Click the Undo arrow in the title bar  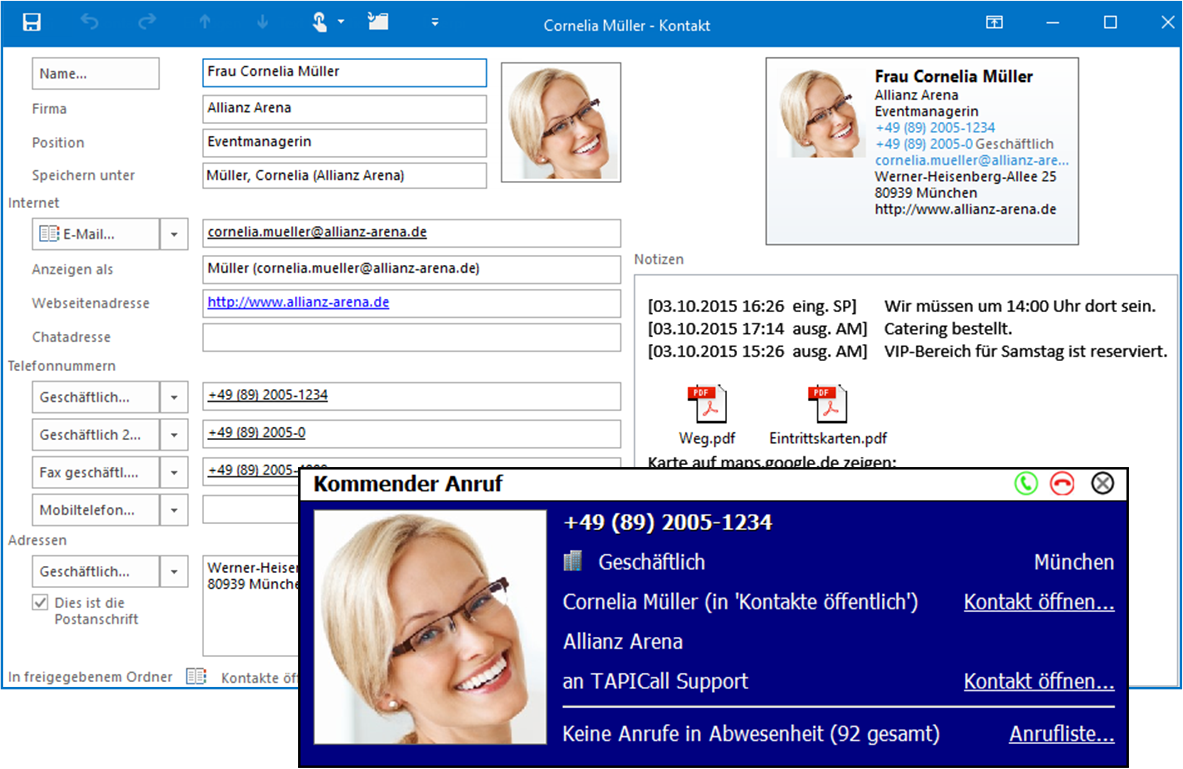coord(90,22)
